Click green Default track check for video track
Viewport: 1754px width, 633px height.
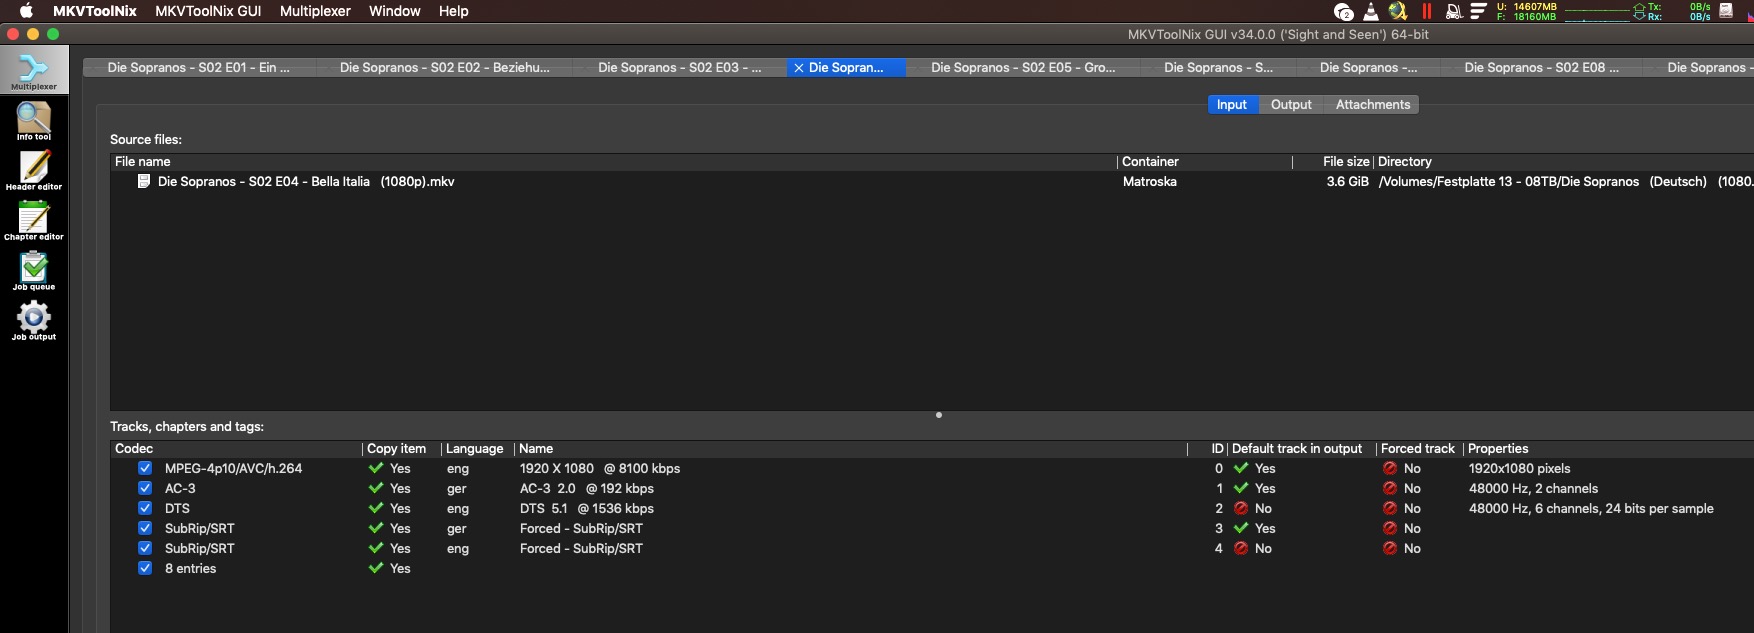click(x=1241, y=468)
